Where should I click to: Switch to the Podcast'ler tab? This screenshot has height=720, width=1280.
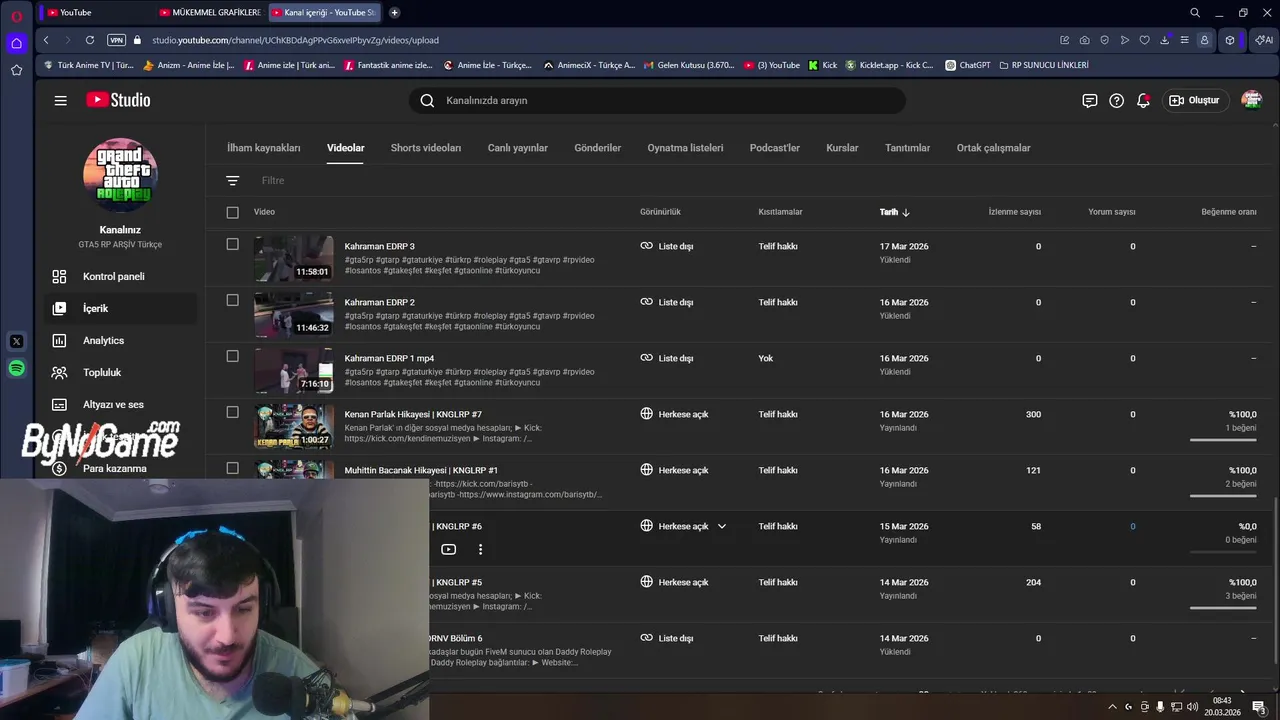[775, 148]
